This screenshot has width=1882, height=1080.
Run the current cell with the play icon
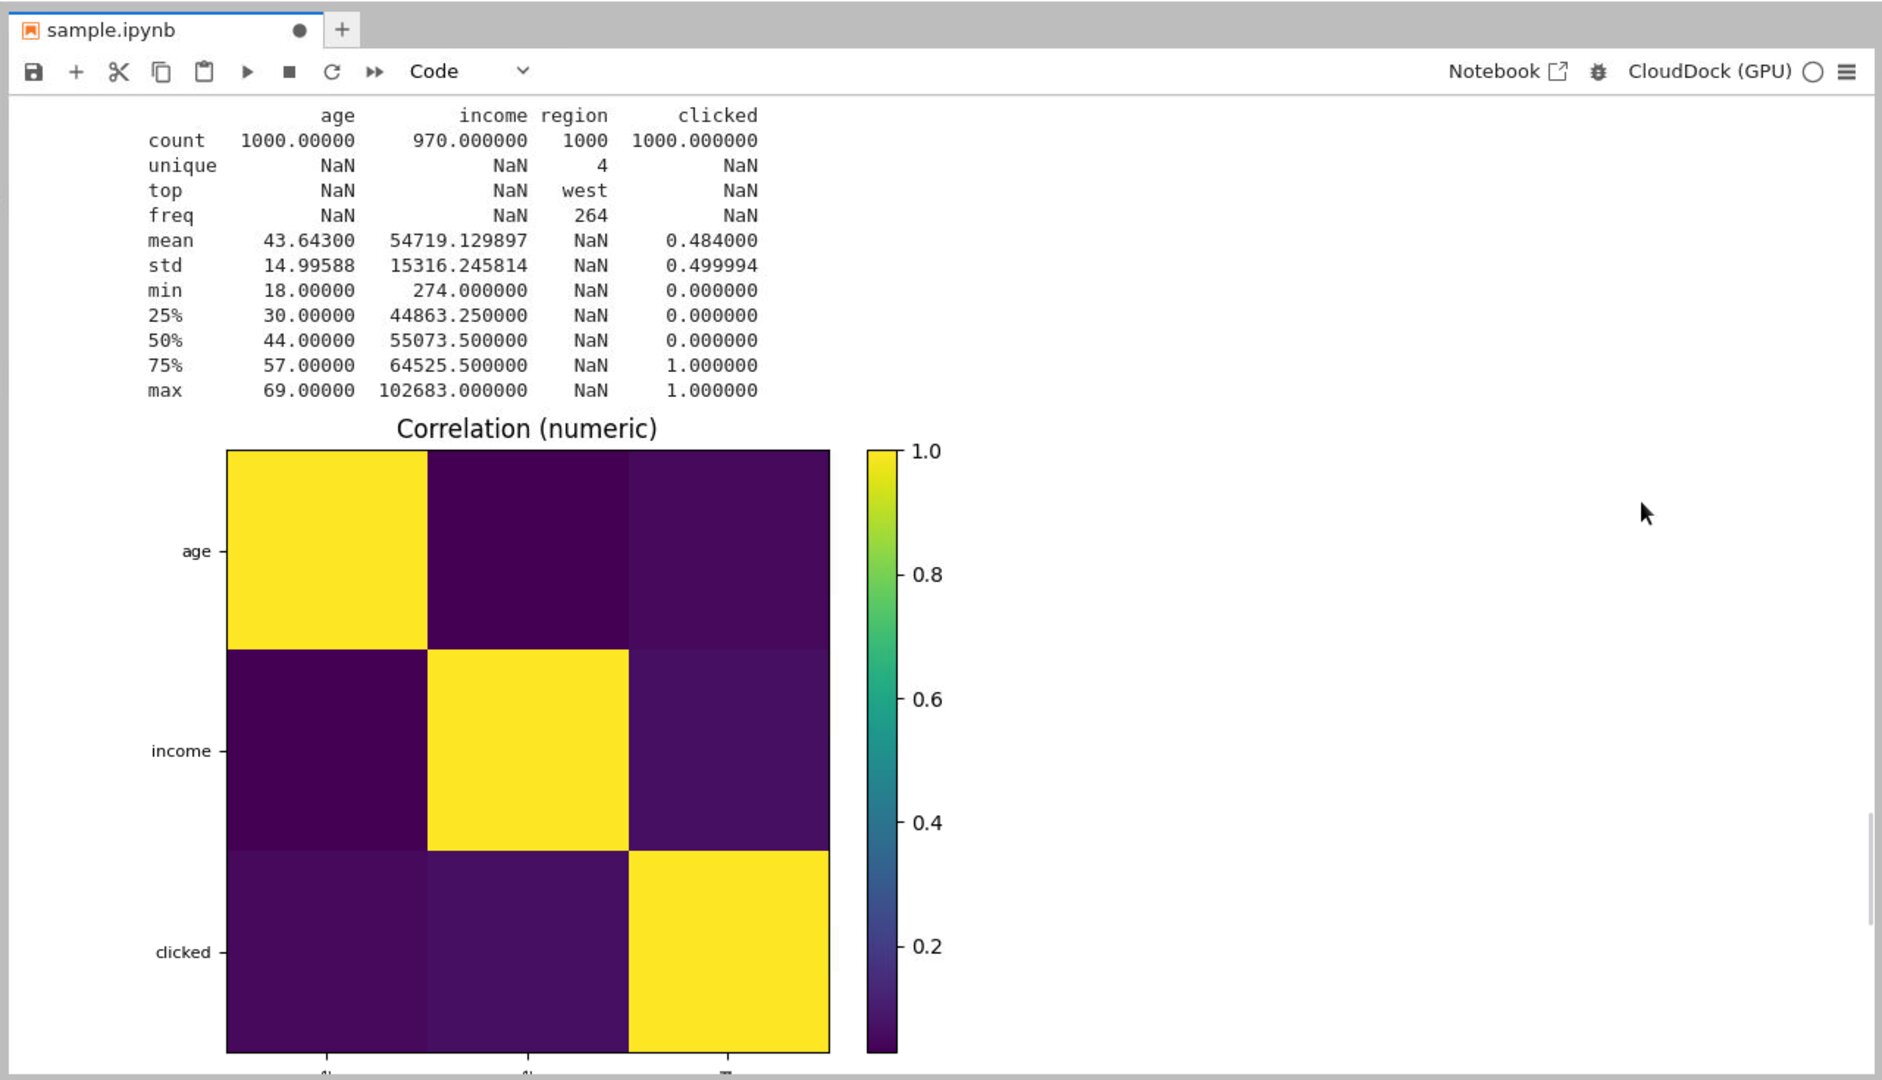247,71
